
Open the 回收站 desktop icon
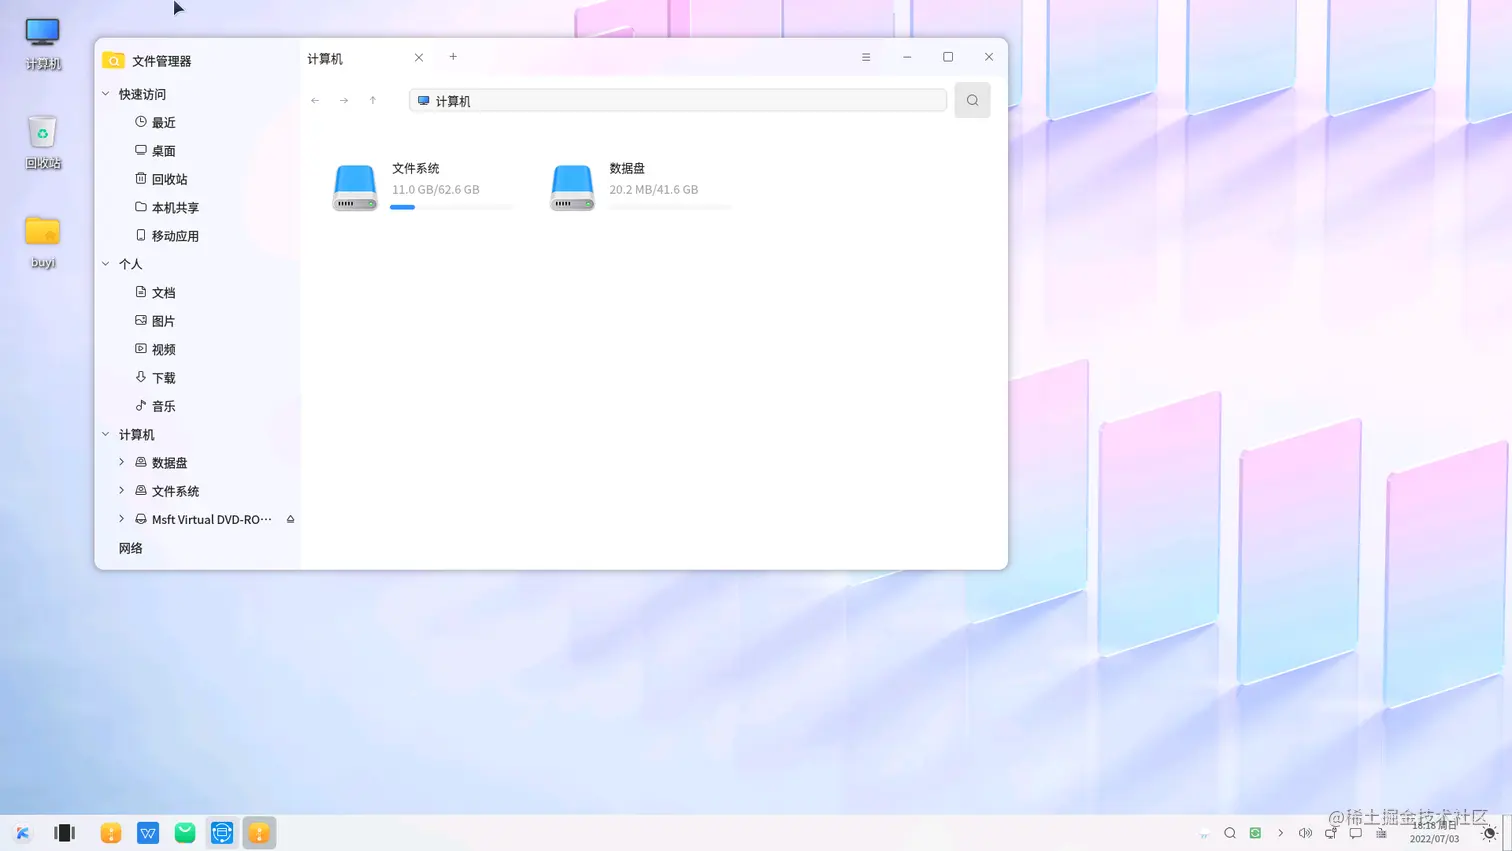(x=43, y=142)
